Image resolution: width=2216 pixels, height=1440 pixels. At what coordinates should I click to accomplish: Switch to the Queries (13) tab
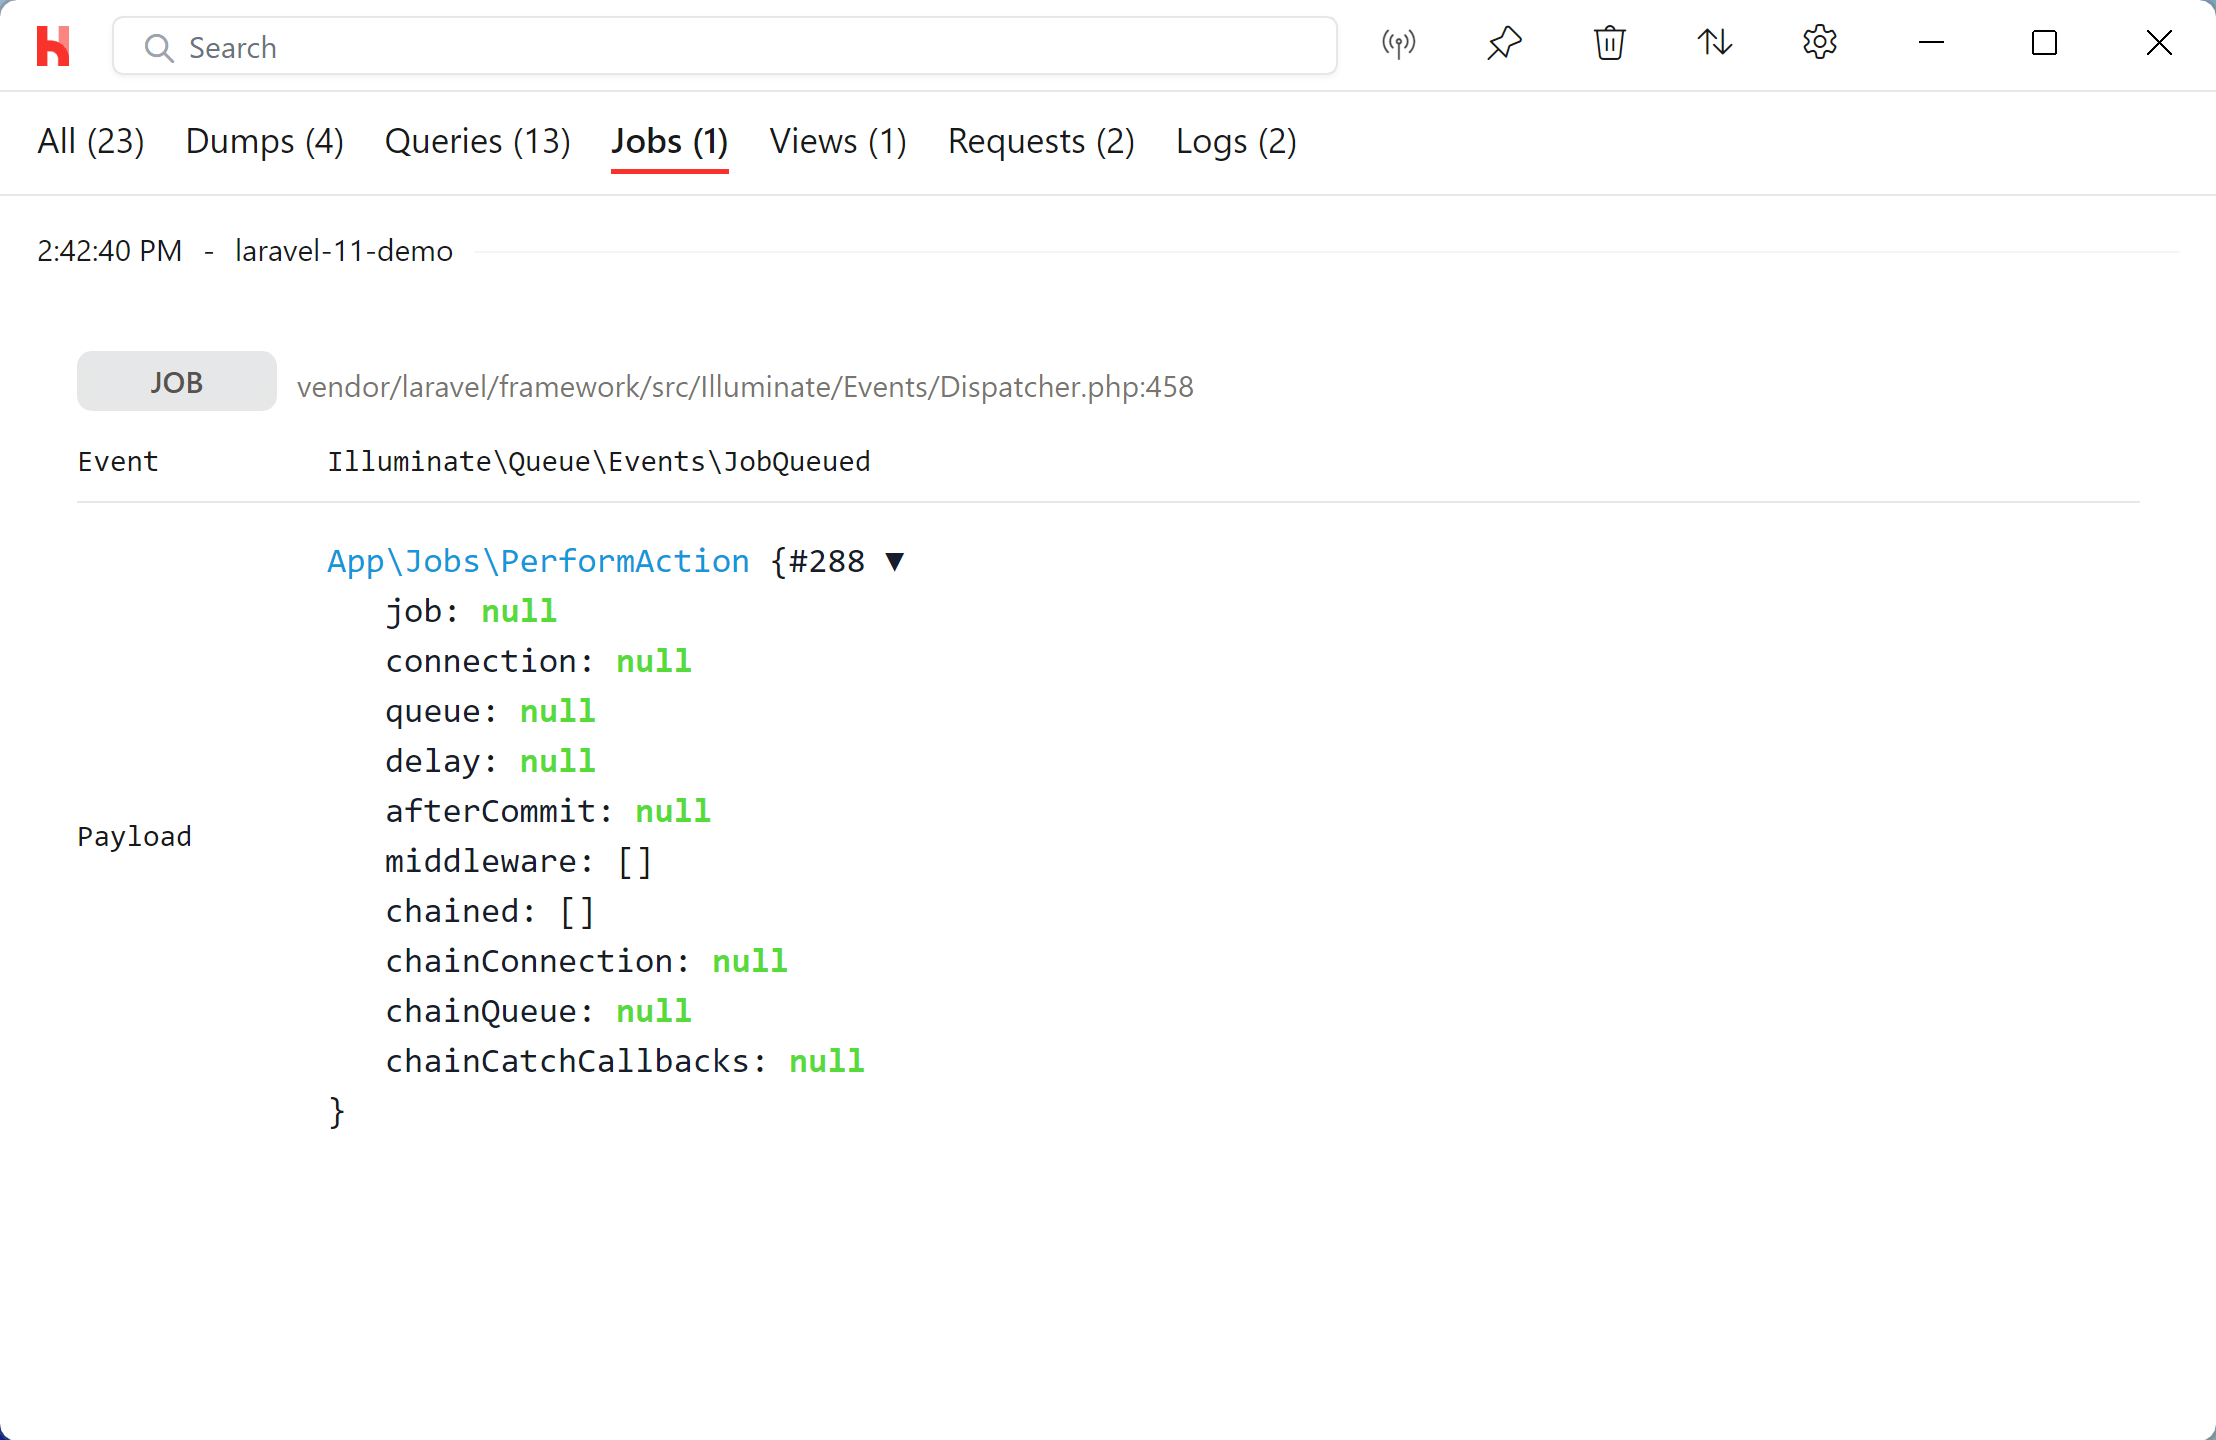pyautogui.click(x=477, y=141)
